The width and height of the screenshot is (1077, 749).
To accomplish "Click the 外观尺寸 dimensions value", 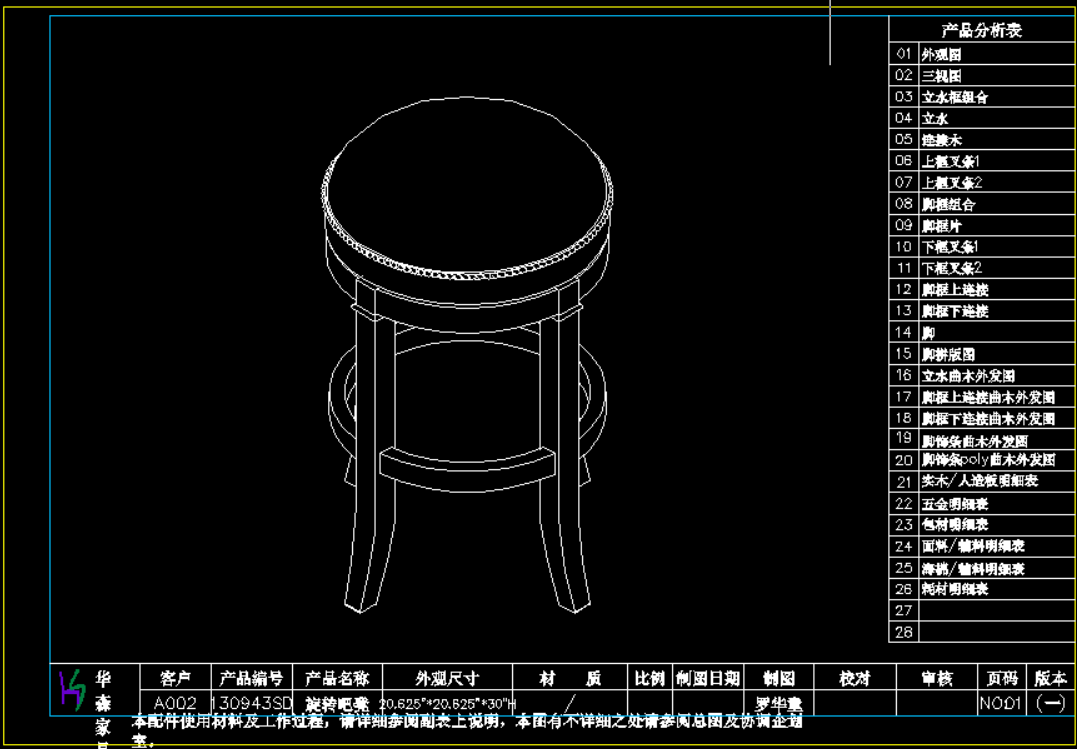I will tap(447, 704).
